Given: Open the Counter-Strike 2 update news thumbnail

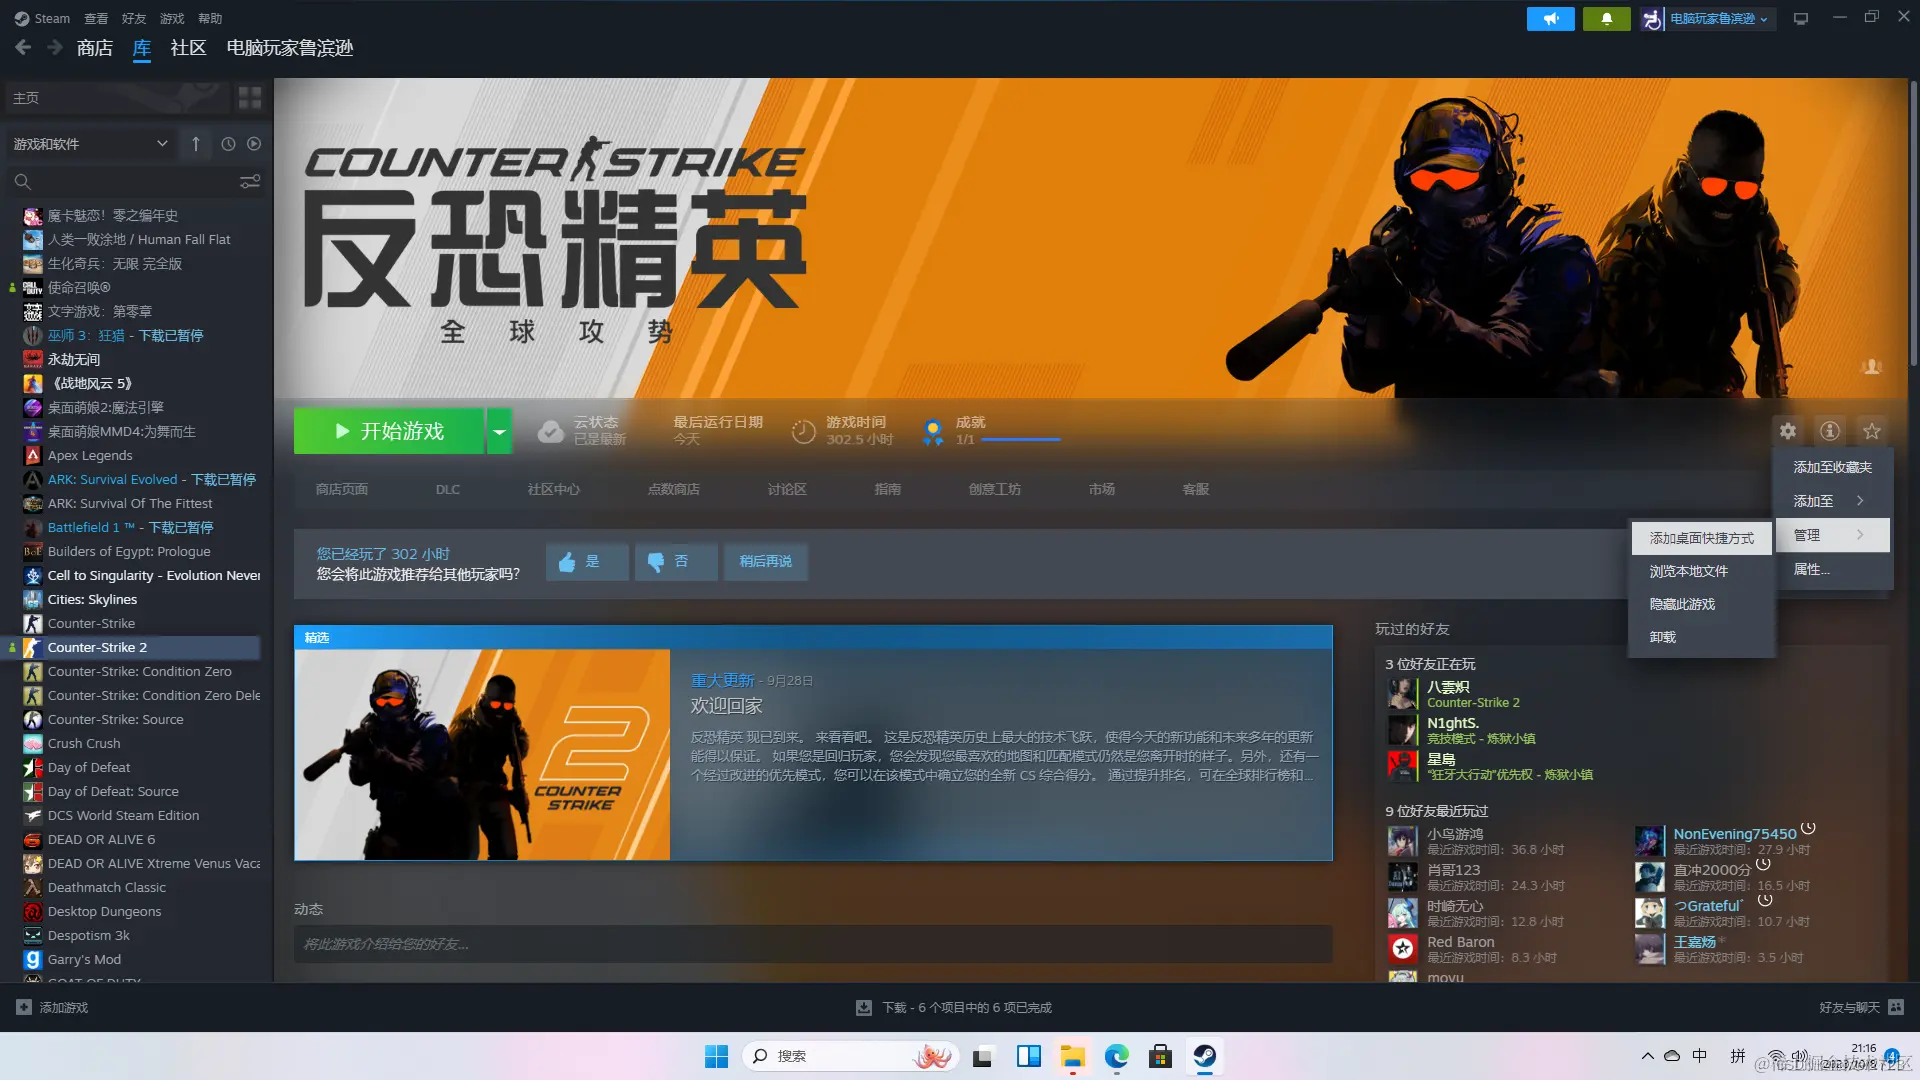Looking at the screenshot, I should [482, 753].
